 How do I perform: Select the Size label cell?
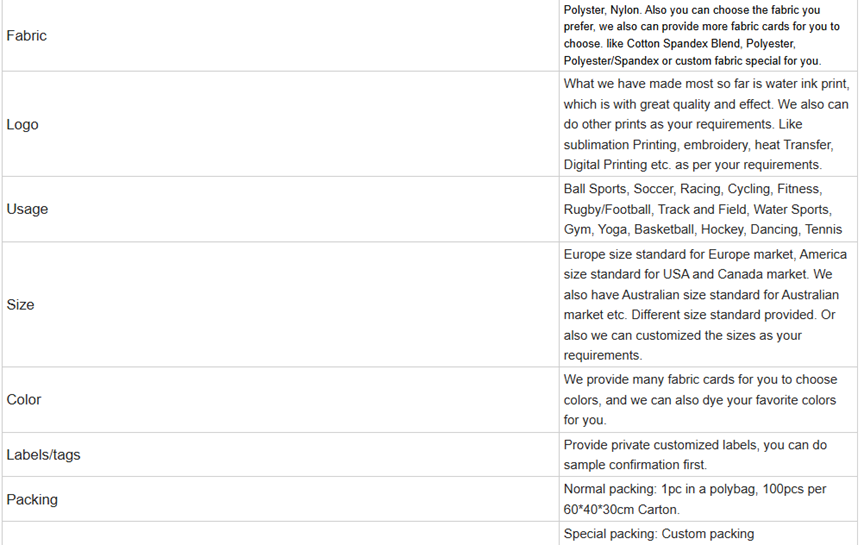point(20,305)
